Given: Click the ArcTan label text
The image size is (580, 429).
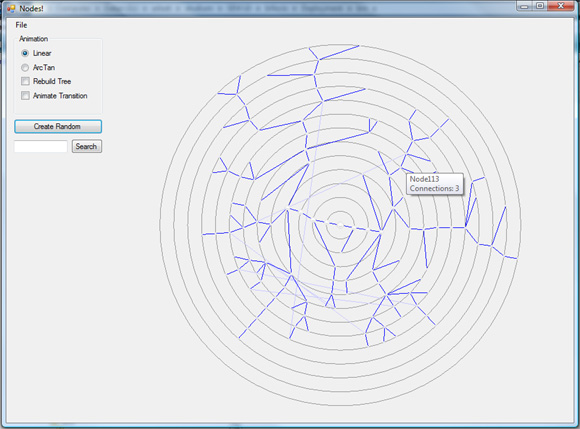Looking at the screenshot, I should (44, 67).
